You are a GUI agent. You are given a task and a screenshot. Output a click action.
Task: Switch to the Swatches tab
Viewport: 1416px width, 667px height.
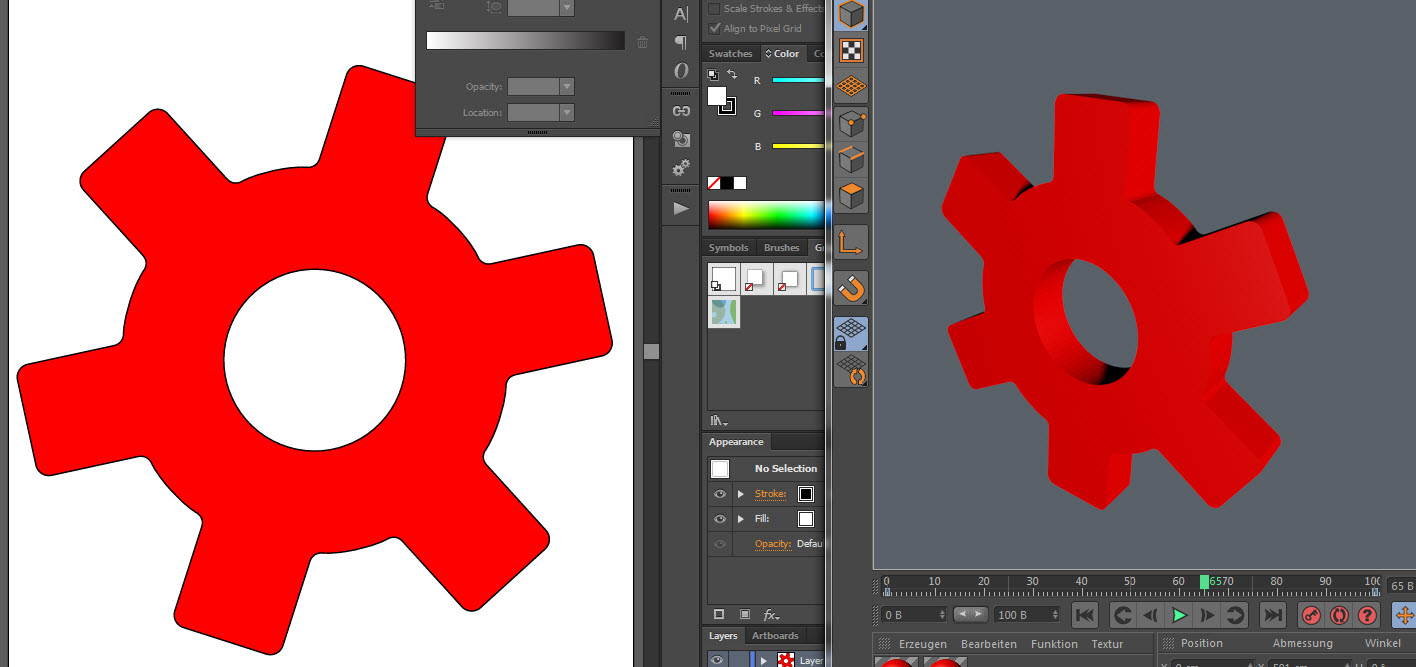click(730, 54)
